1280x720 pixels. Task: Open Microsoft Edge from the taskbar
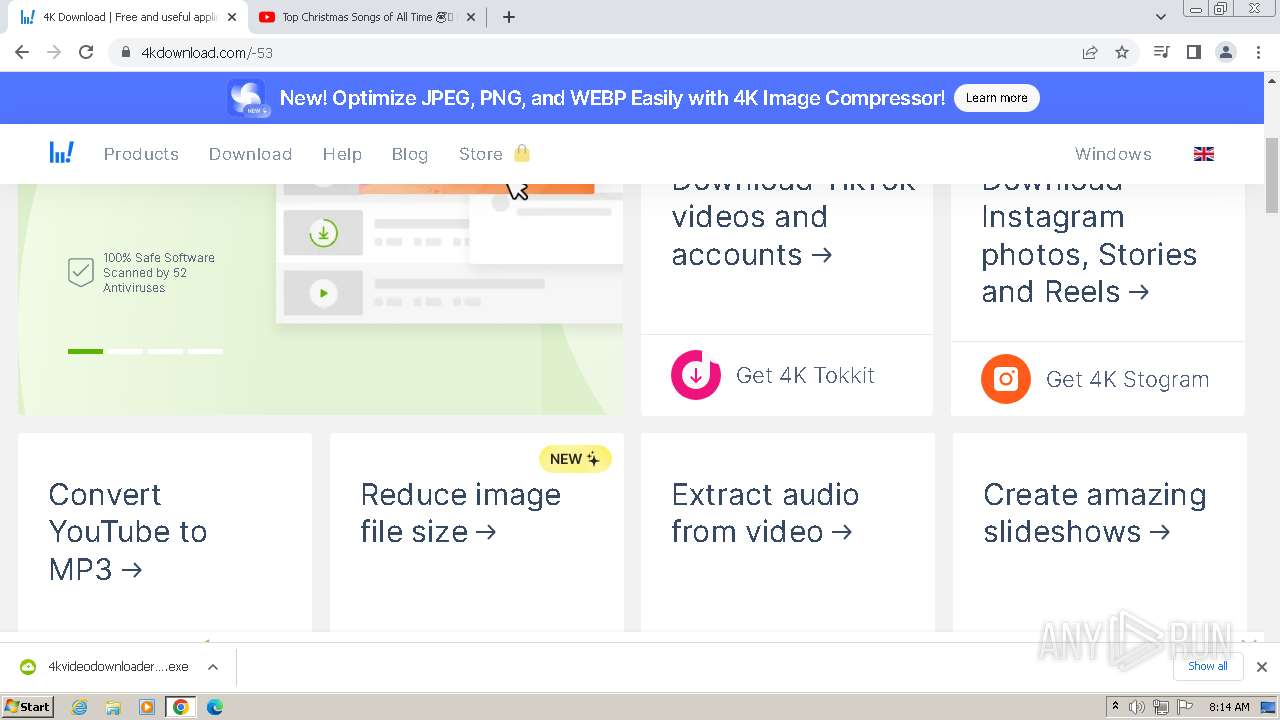[x=214, y=707]
